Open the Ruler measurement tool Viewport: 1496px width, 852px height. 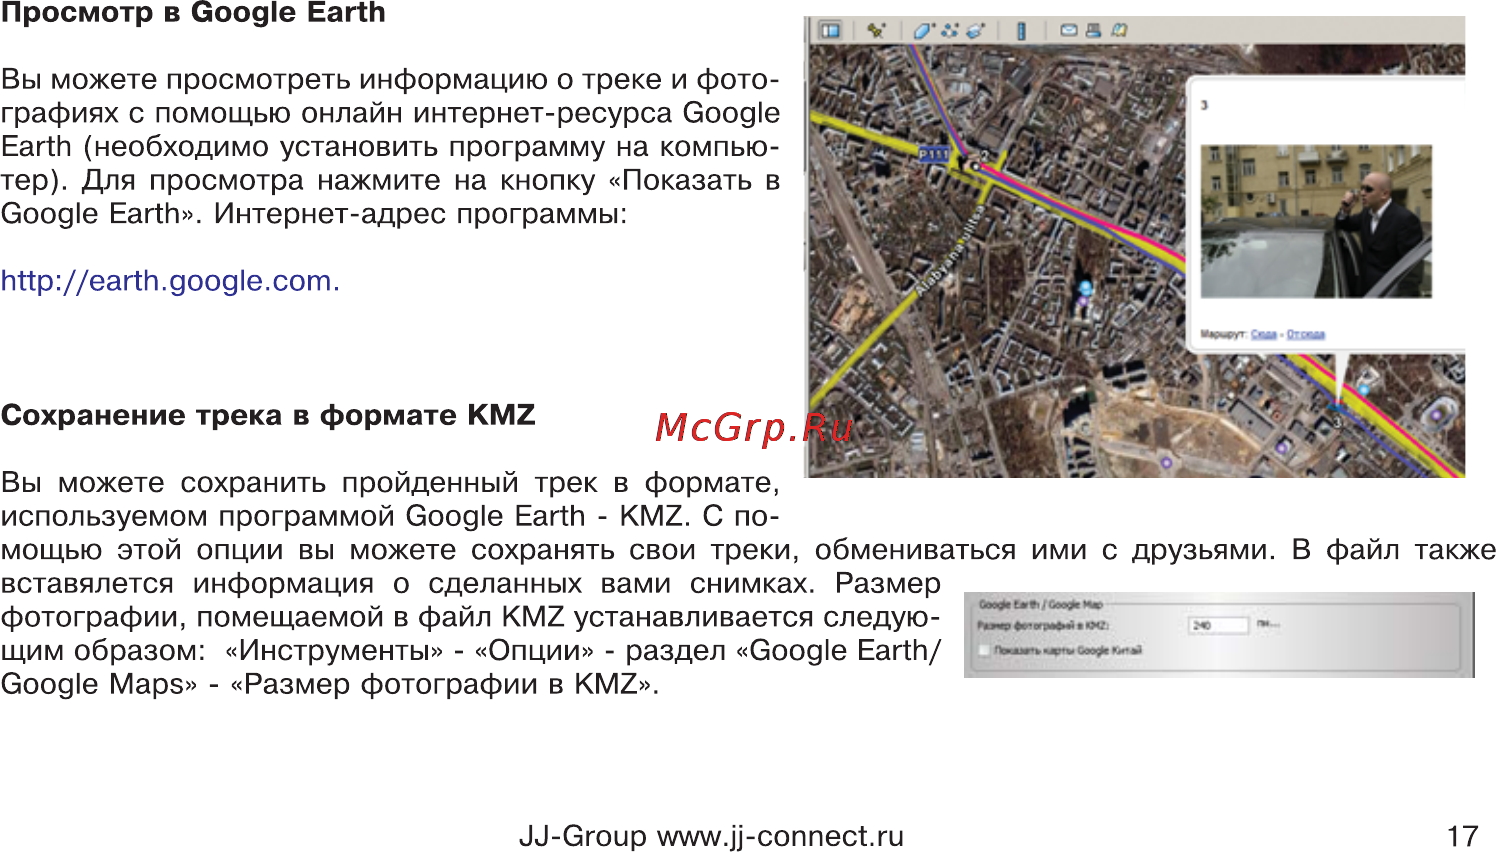coord(1021,30)
